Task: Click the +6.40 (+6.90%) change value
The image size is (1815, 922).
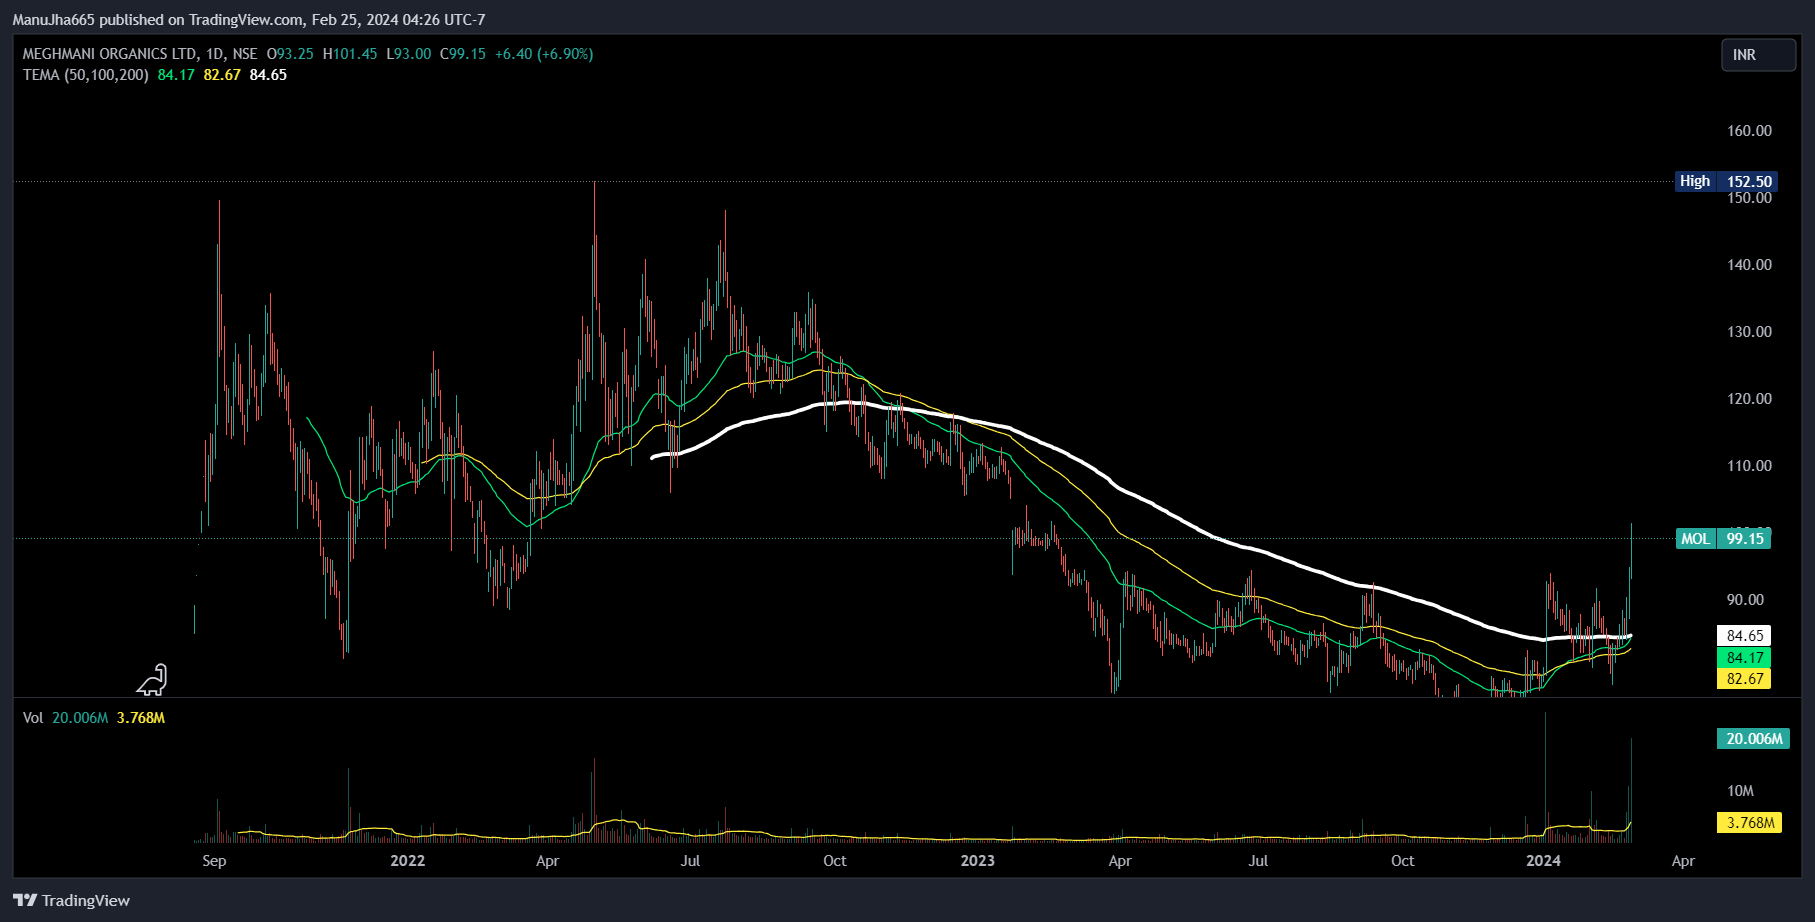Action: tap(544, 54)
